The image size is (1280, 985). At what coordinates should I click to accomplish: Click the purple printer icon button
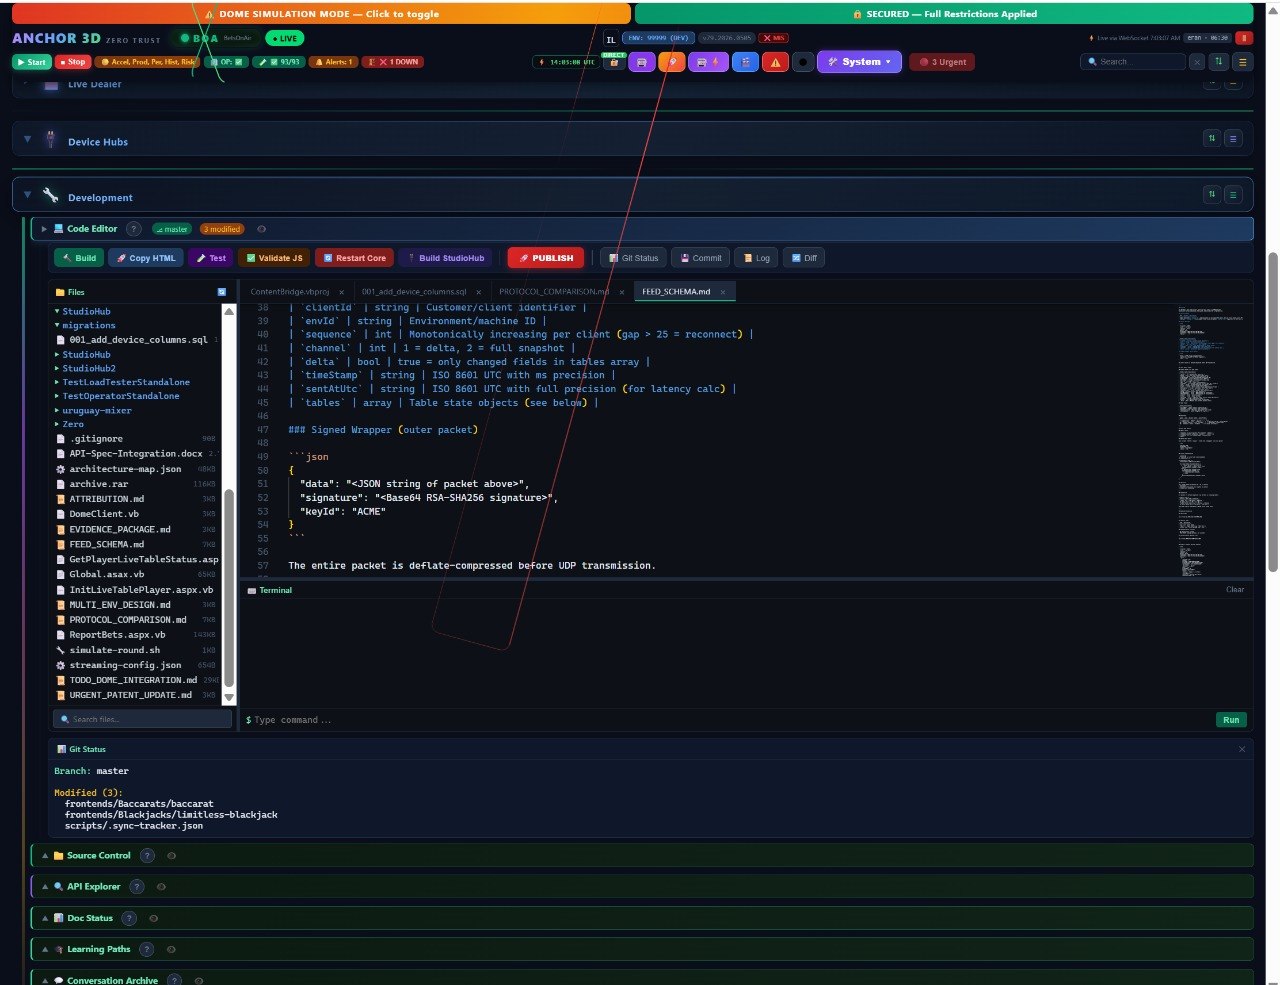point(641,62)
